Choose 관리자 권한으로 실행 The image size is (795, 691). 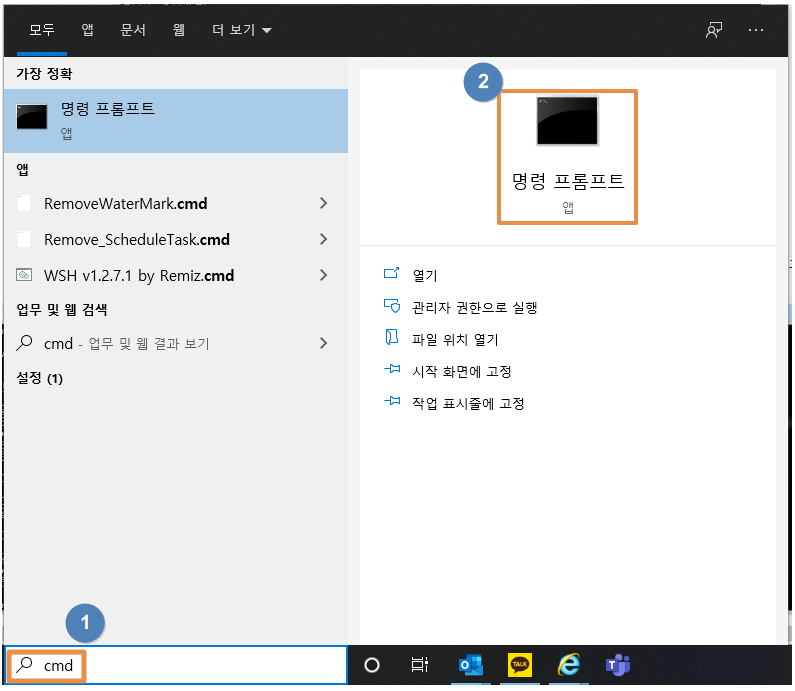point(475,307)
